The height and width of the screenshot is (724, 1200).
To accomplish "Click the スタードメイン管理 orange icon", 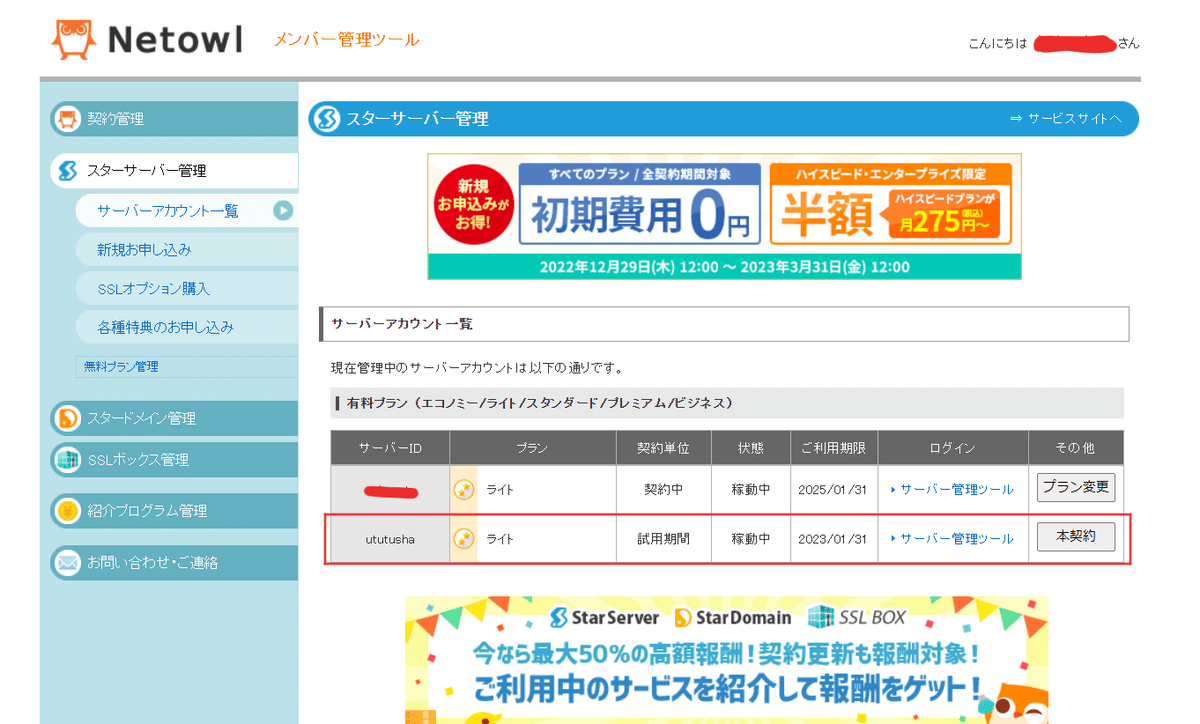I will pos(67,418).
